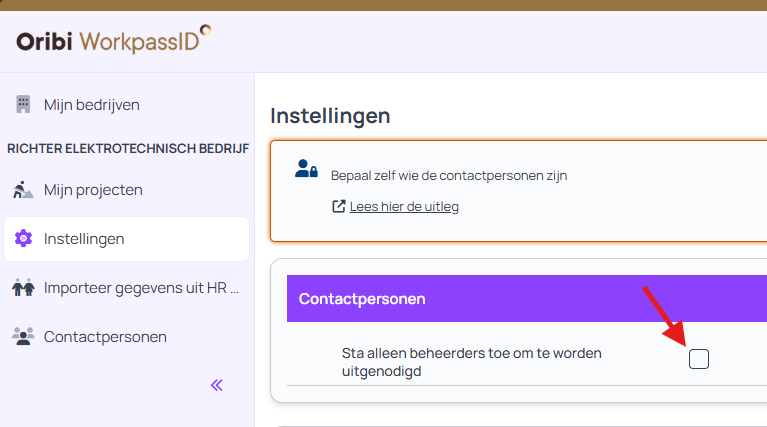Collapse the sidebar with double chevron
The height and width of the screenshot is (427, 767).
217,385
